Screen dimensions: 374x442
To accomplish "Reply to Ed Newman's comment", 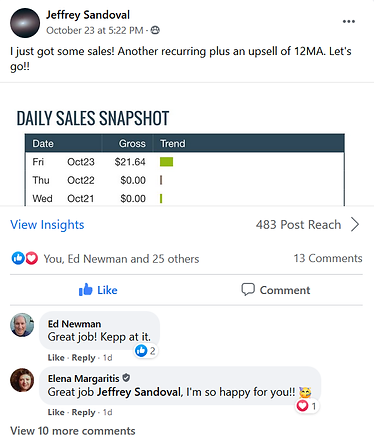I will coord(83,358).
